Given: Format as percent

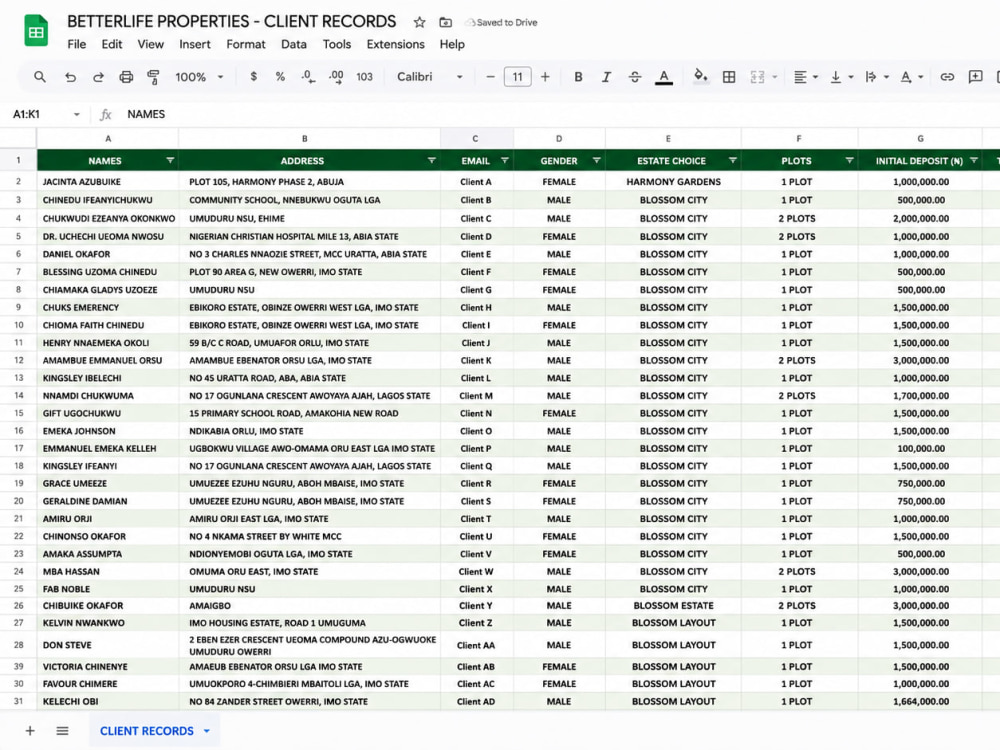Looking at the screenshot, I should [280, 77].
